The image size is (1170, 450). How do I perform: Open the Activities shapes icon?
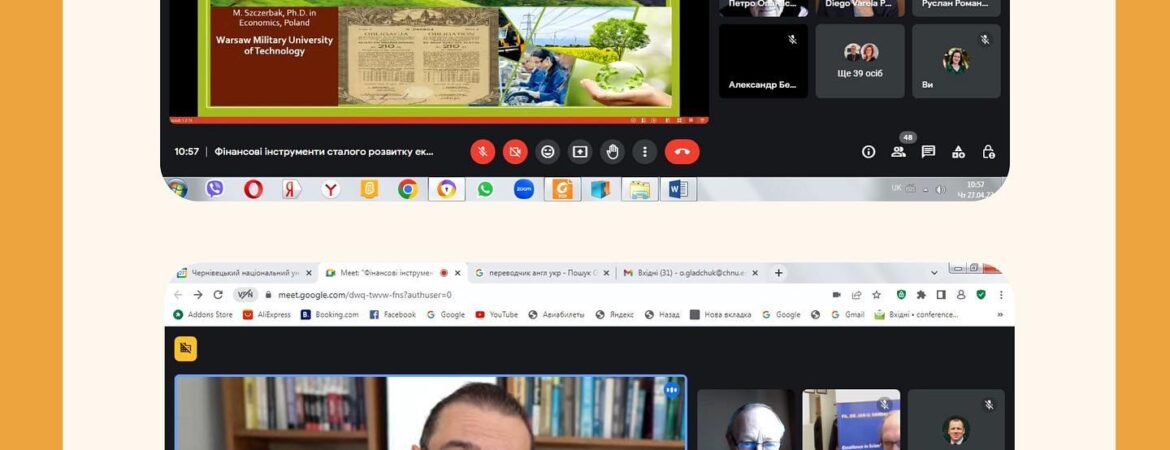pyautogui.click(x=958, y=151)
